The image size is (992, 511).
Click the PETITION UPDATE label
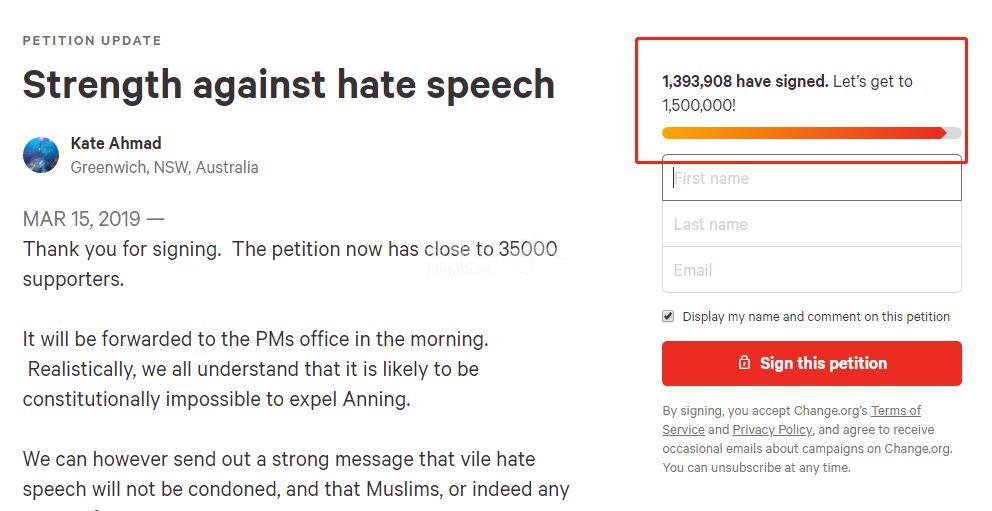point(92,41)
